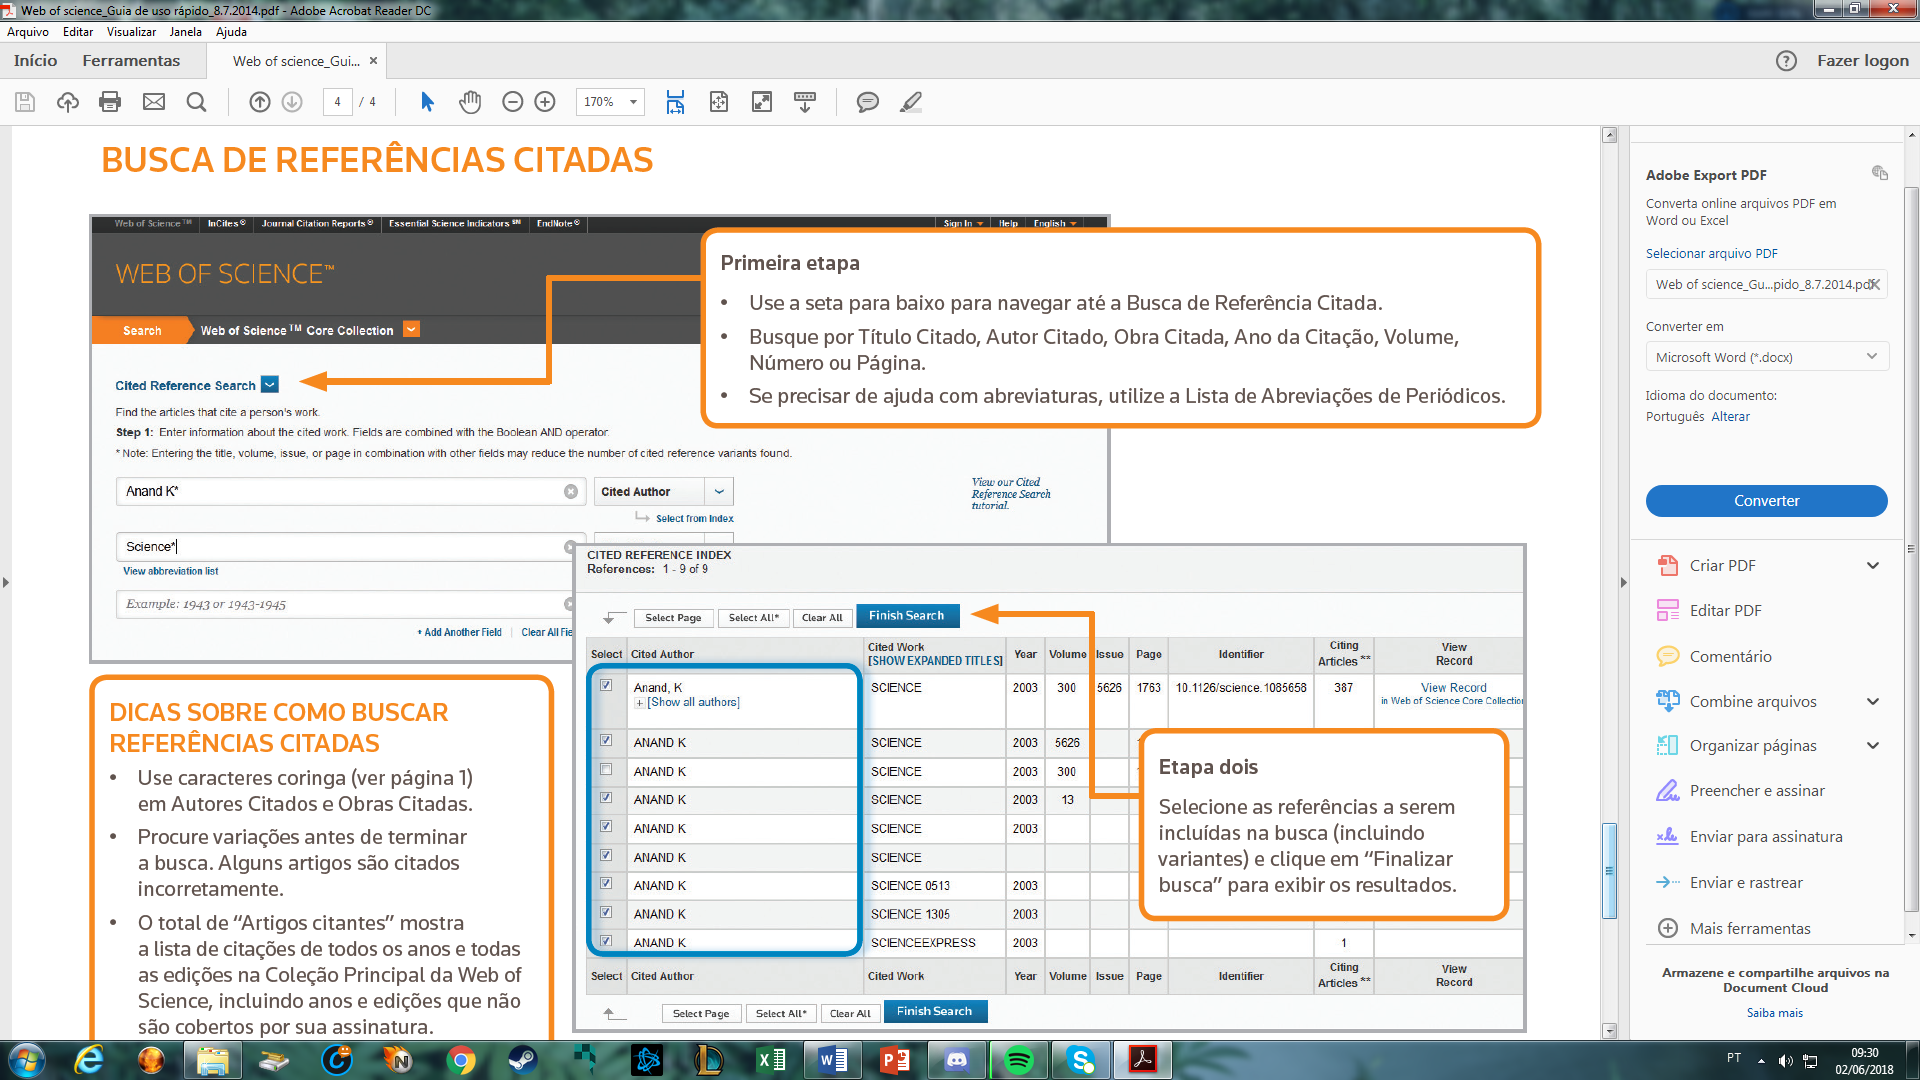
Task: Click the send file by email icon
Action: click(153, 102)
